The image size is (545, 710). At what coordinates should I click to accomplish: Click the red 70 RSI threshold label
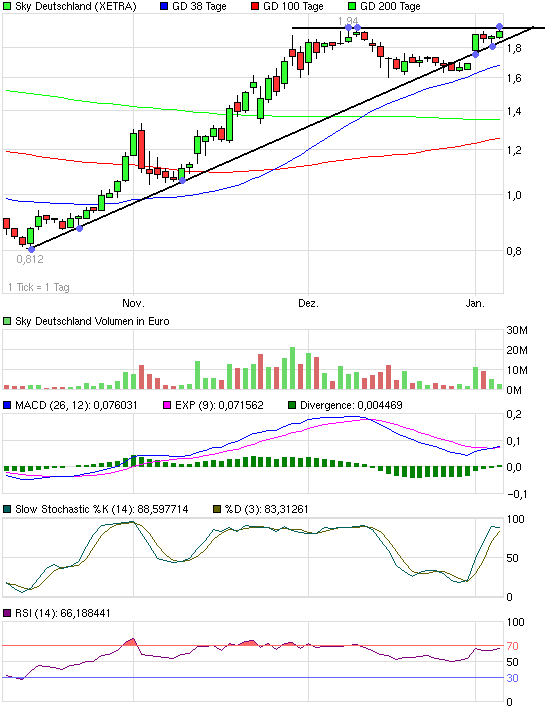point(512,646)
